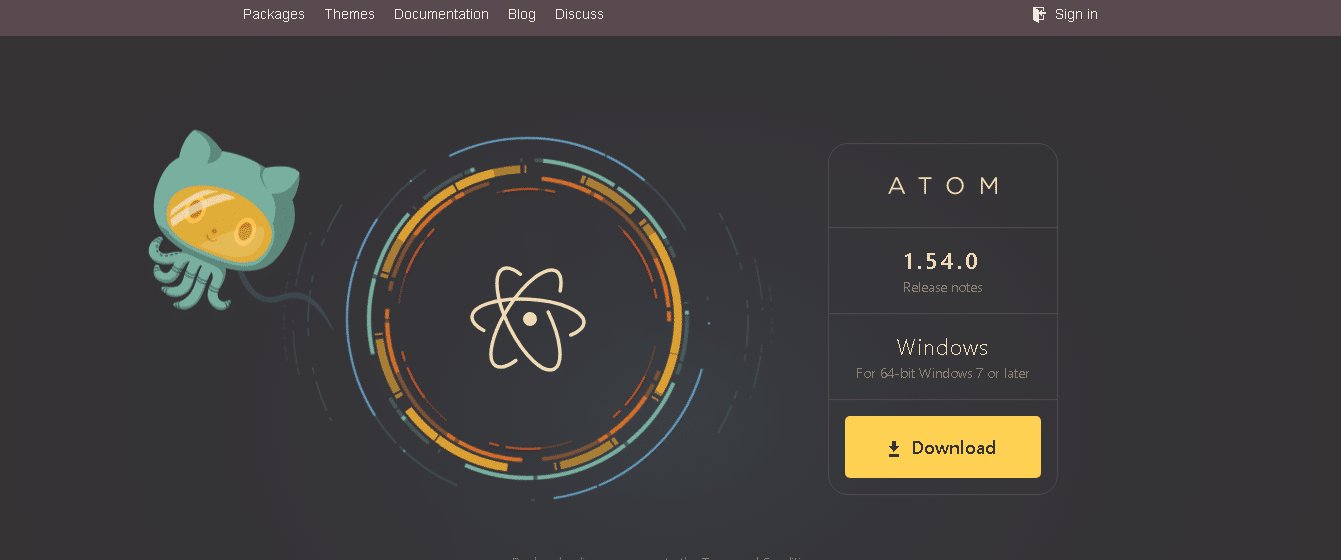Open the Discuss forum link
Screen dimensions: 1341x560
(579, 14)
